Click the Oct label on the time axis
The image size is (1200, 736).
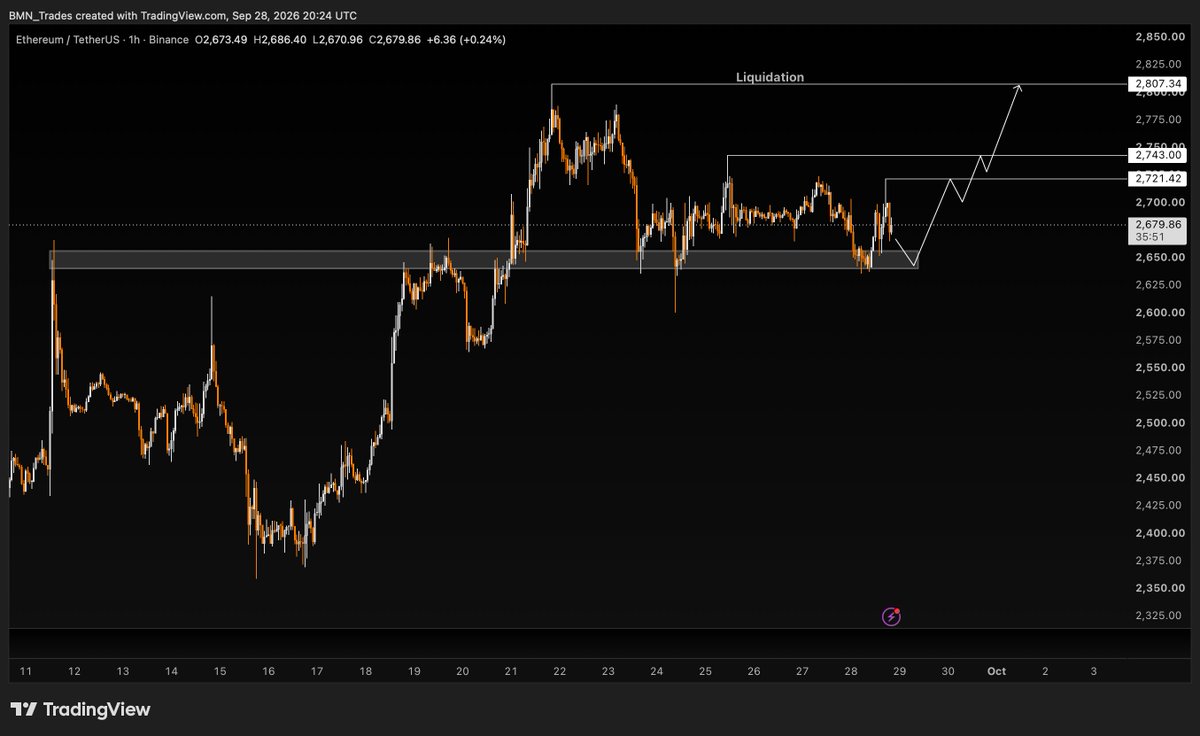pos(997,671)
